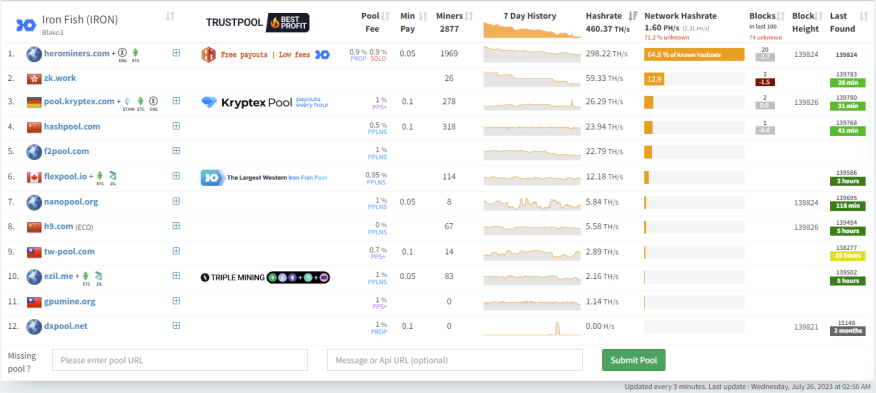The width and height of the screenshot is (876, 393).
Task: Open the hashpool.com pool link
Action: tap(72, 127)
